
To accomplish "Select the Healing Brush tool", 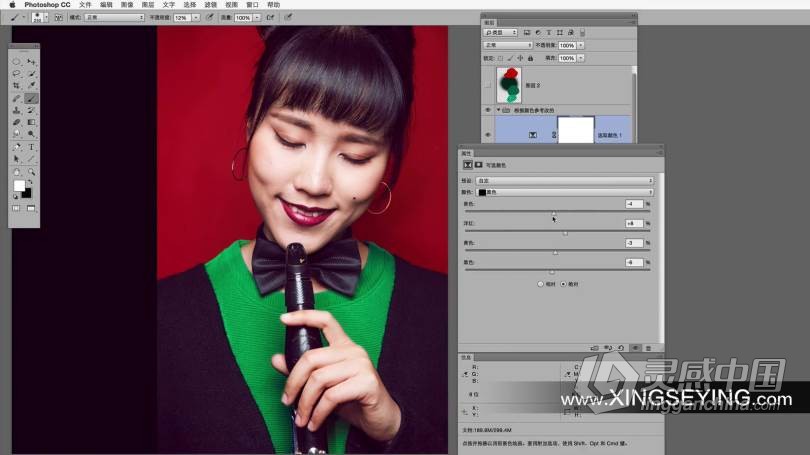I will (x=17, y=98).
